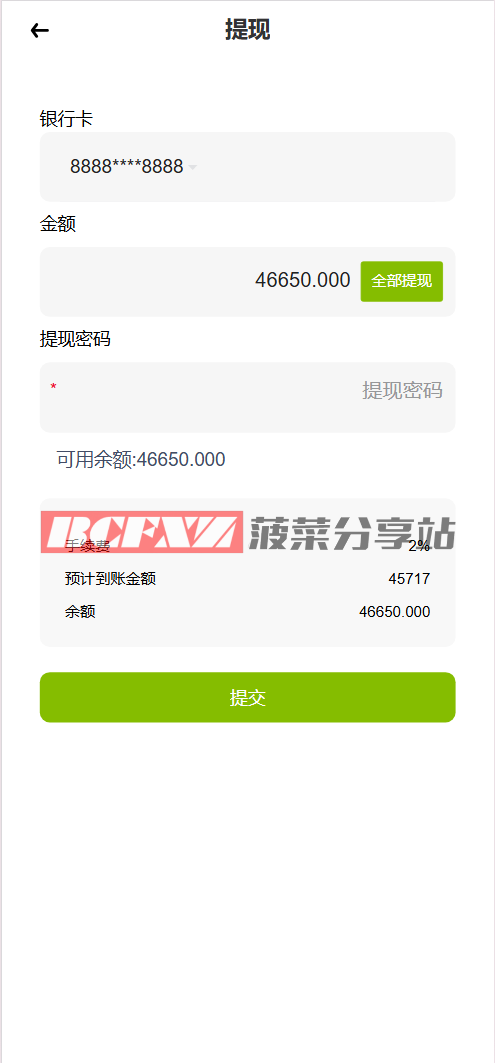Click the 提现密码 input field
Screen dimensions: 495x1063
(x=248, y=397)
